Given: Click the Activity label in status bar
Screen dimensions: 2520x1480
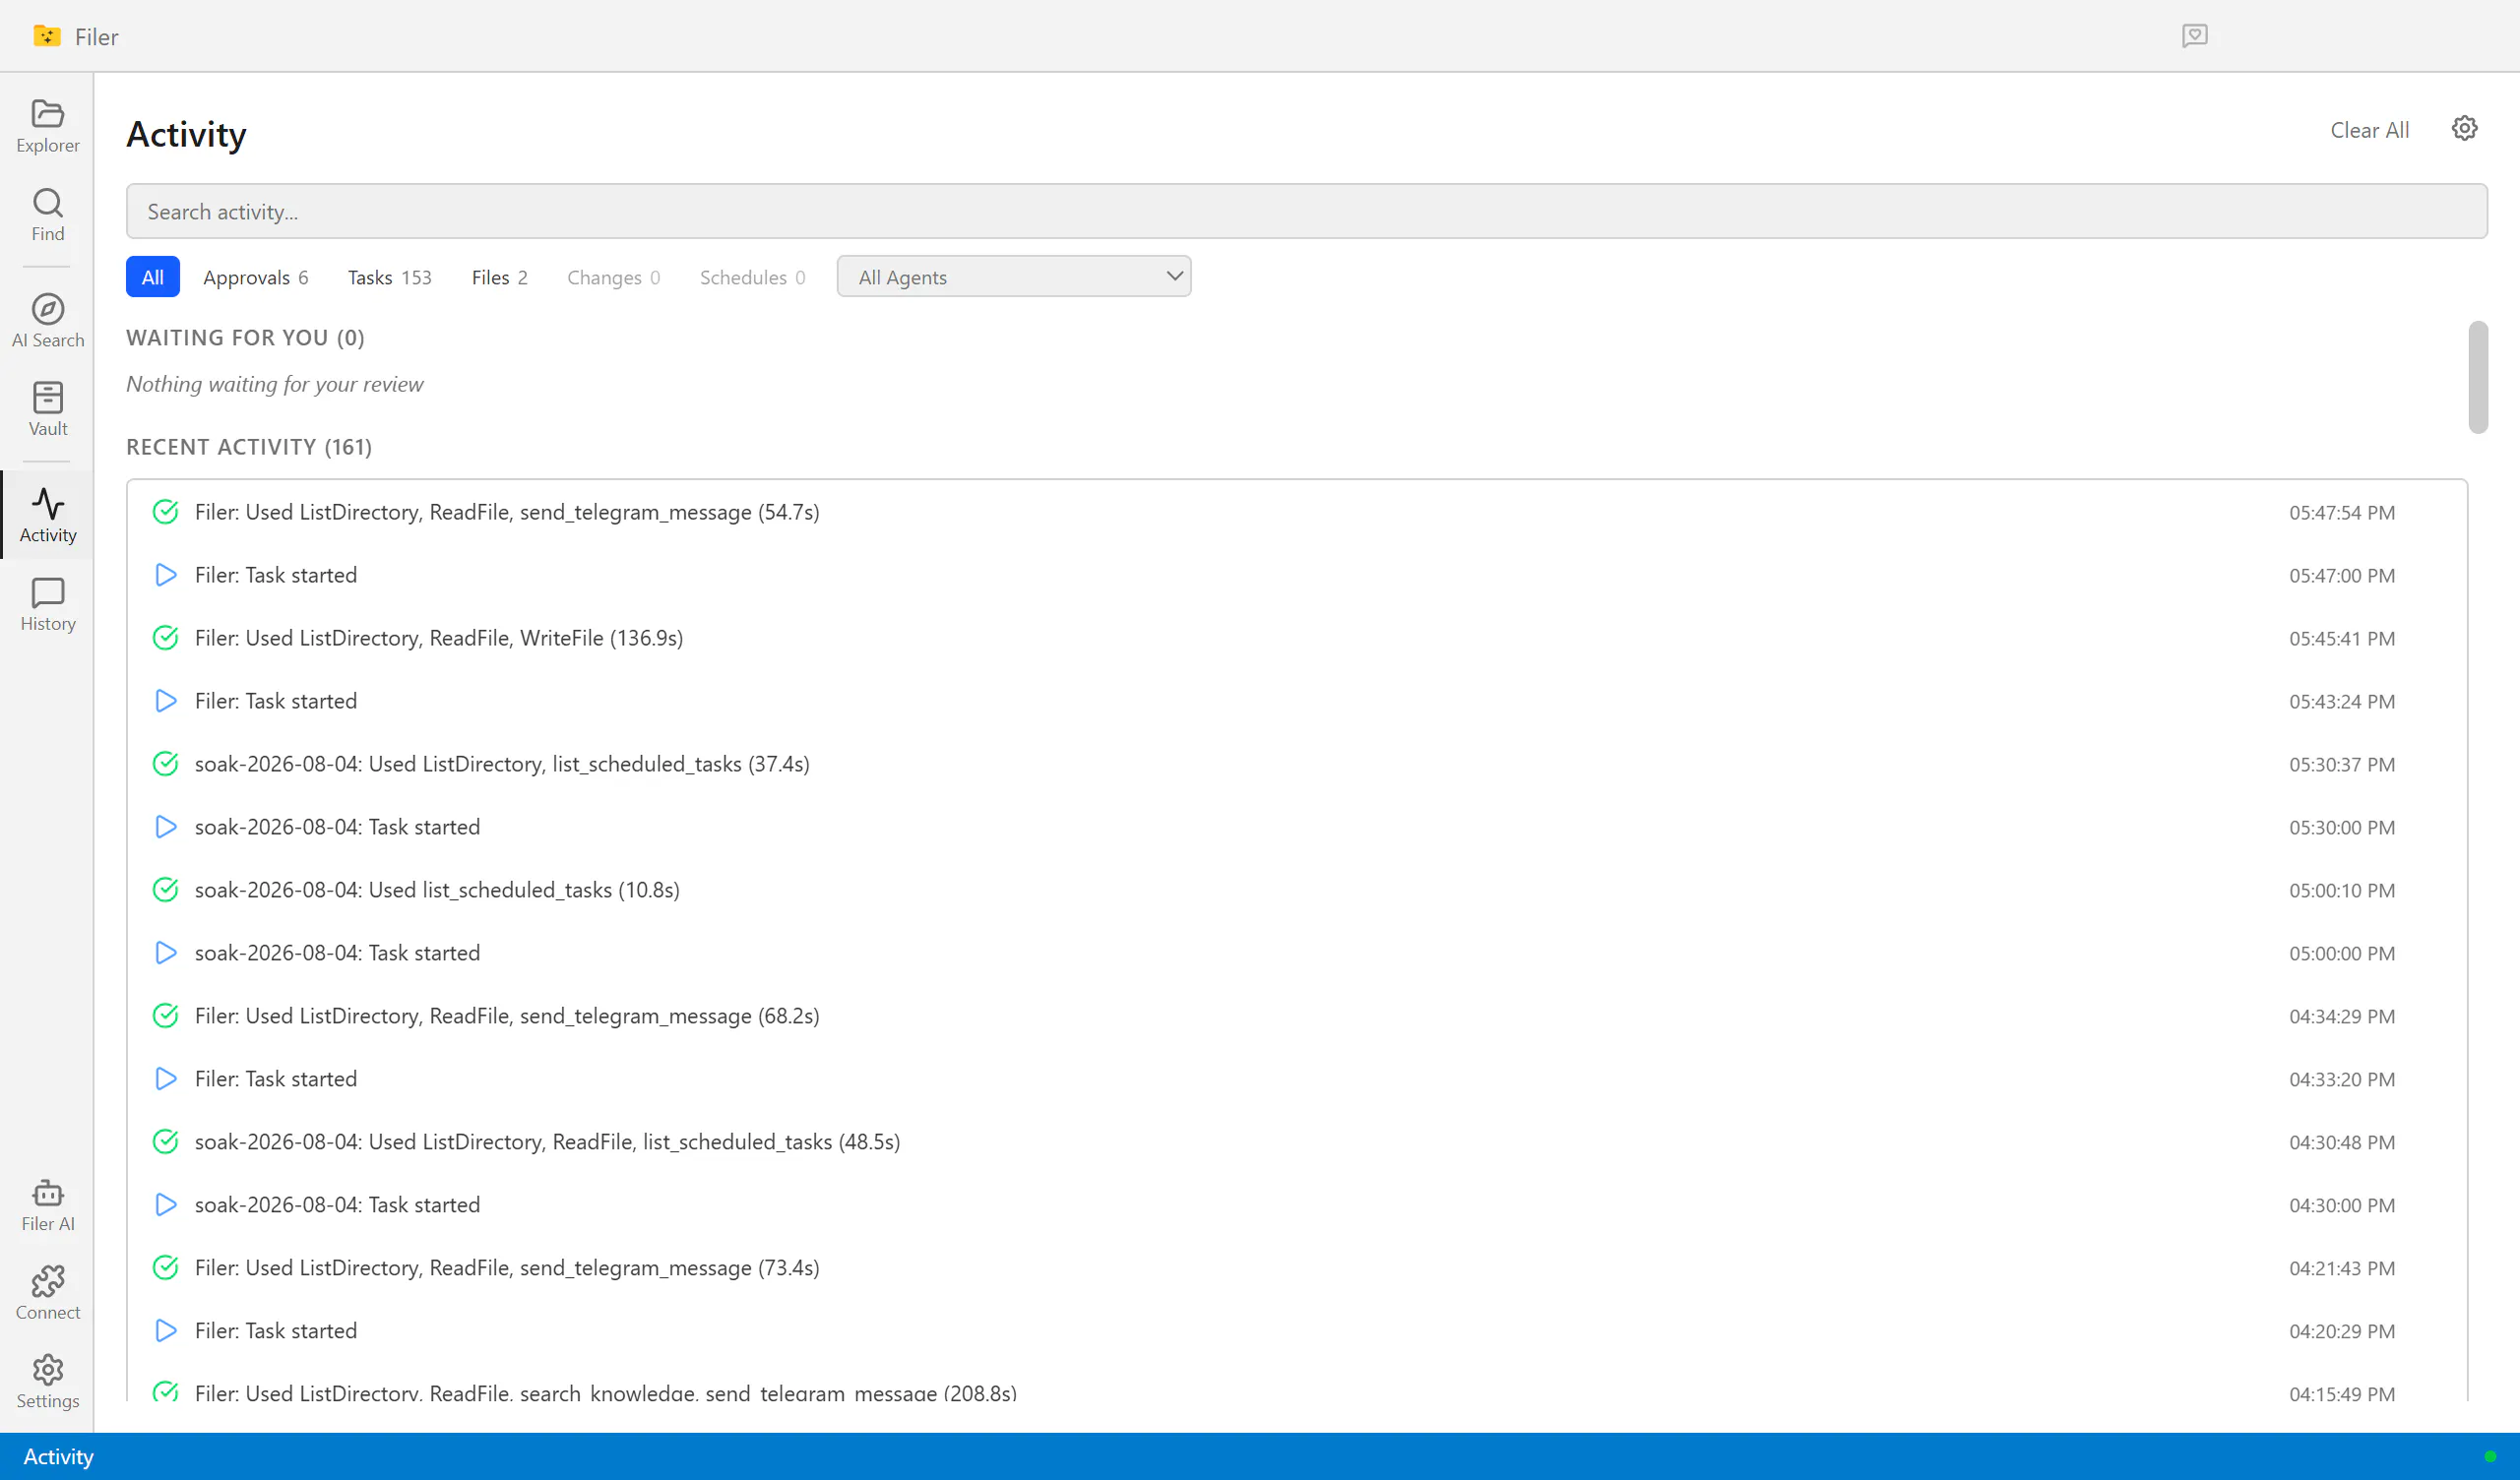Looking at the screenshot, I should click(58, 1457).
